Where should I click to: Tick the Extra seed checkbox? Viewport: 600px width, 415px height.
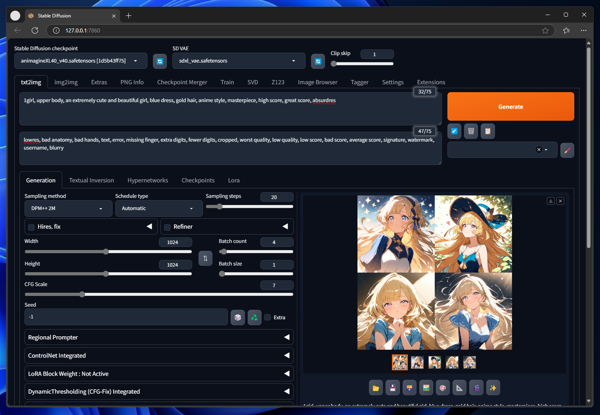pyautogui.click(x=267, y=317)
